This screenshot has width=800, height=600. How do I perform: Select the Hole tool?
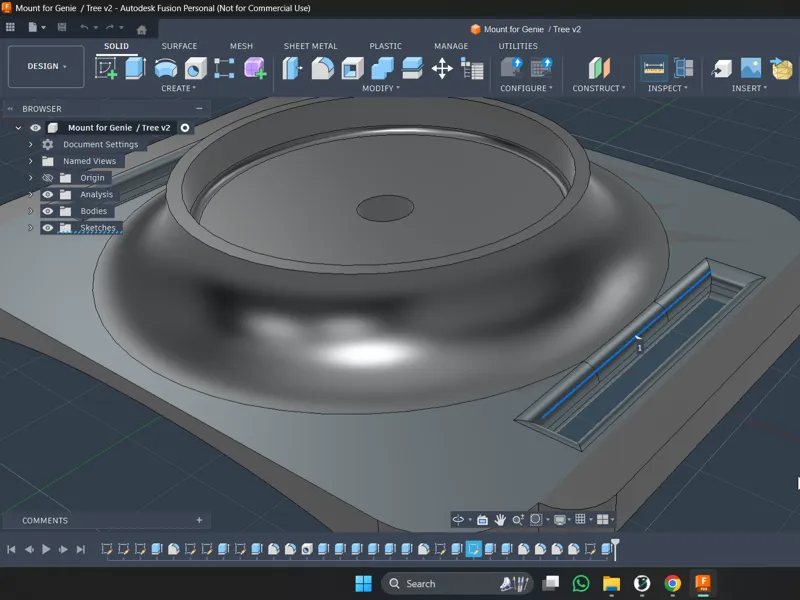coord(195,68)
